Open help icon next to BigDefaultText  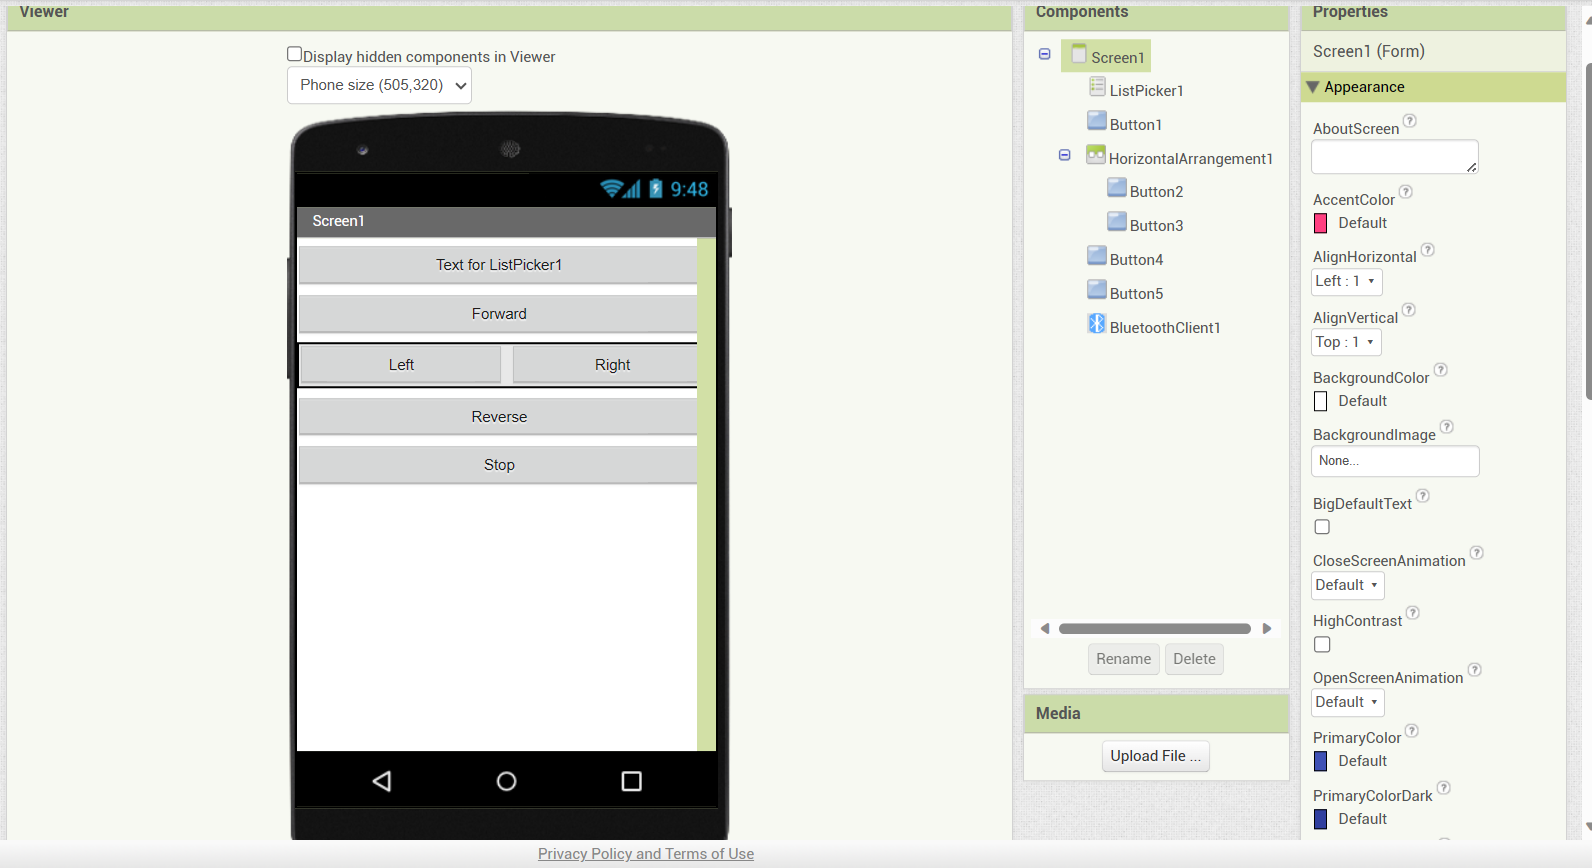coord(1423,496)
